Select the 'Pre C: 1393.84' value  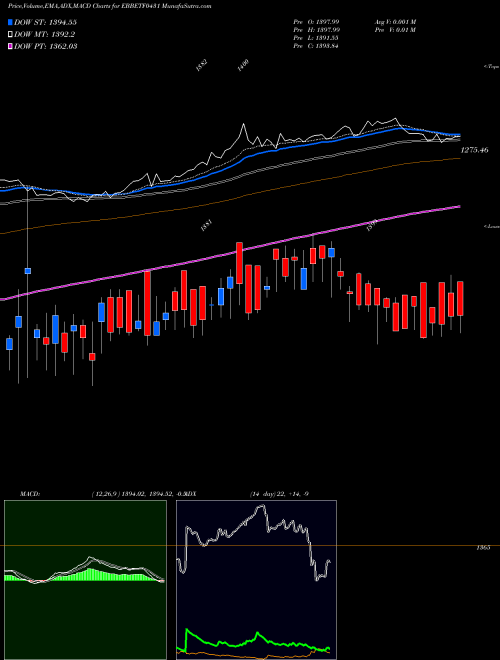click(316, 45)
